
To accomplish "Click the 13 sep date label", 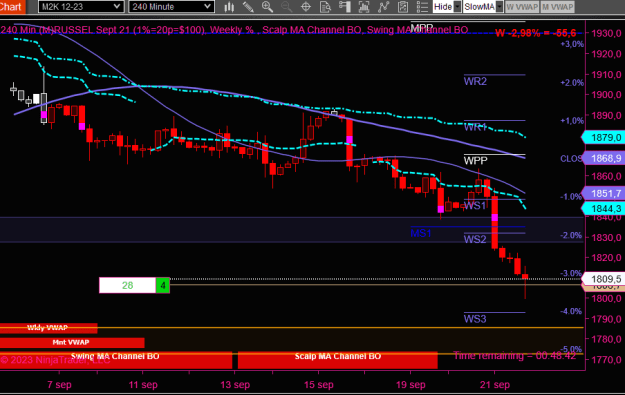I will 235,385.
